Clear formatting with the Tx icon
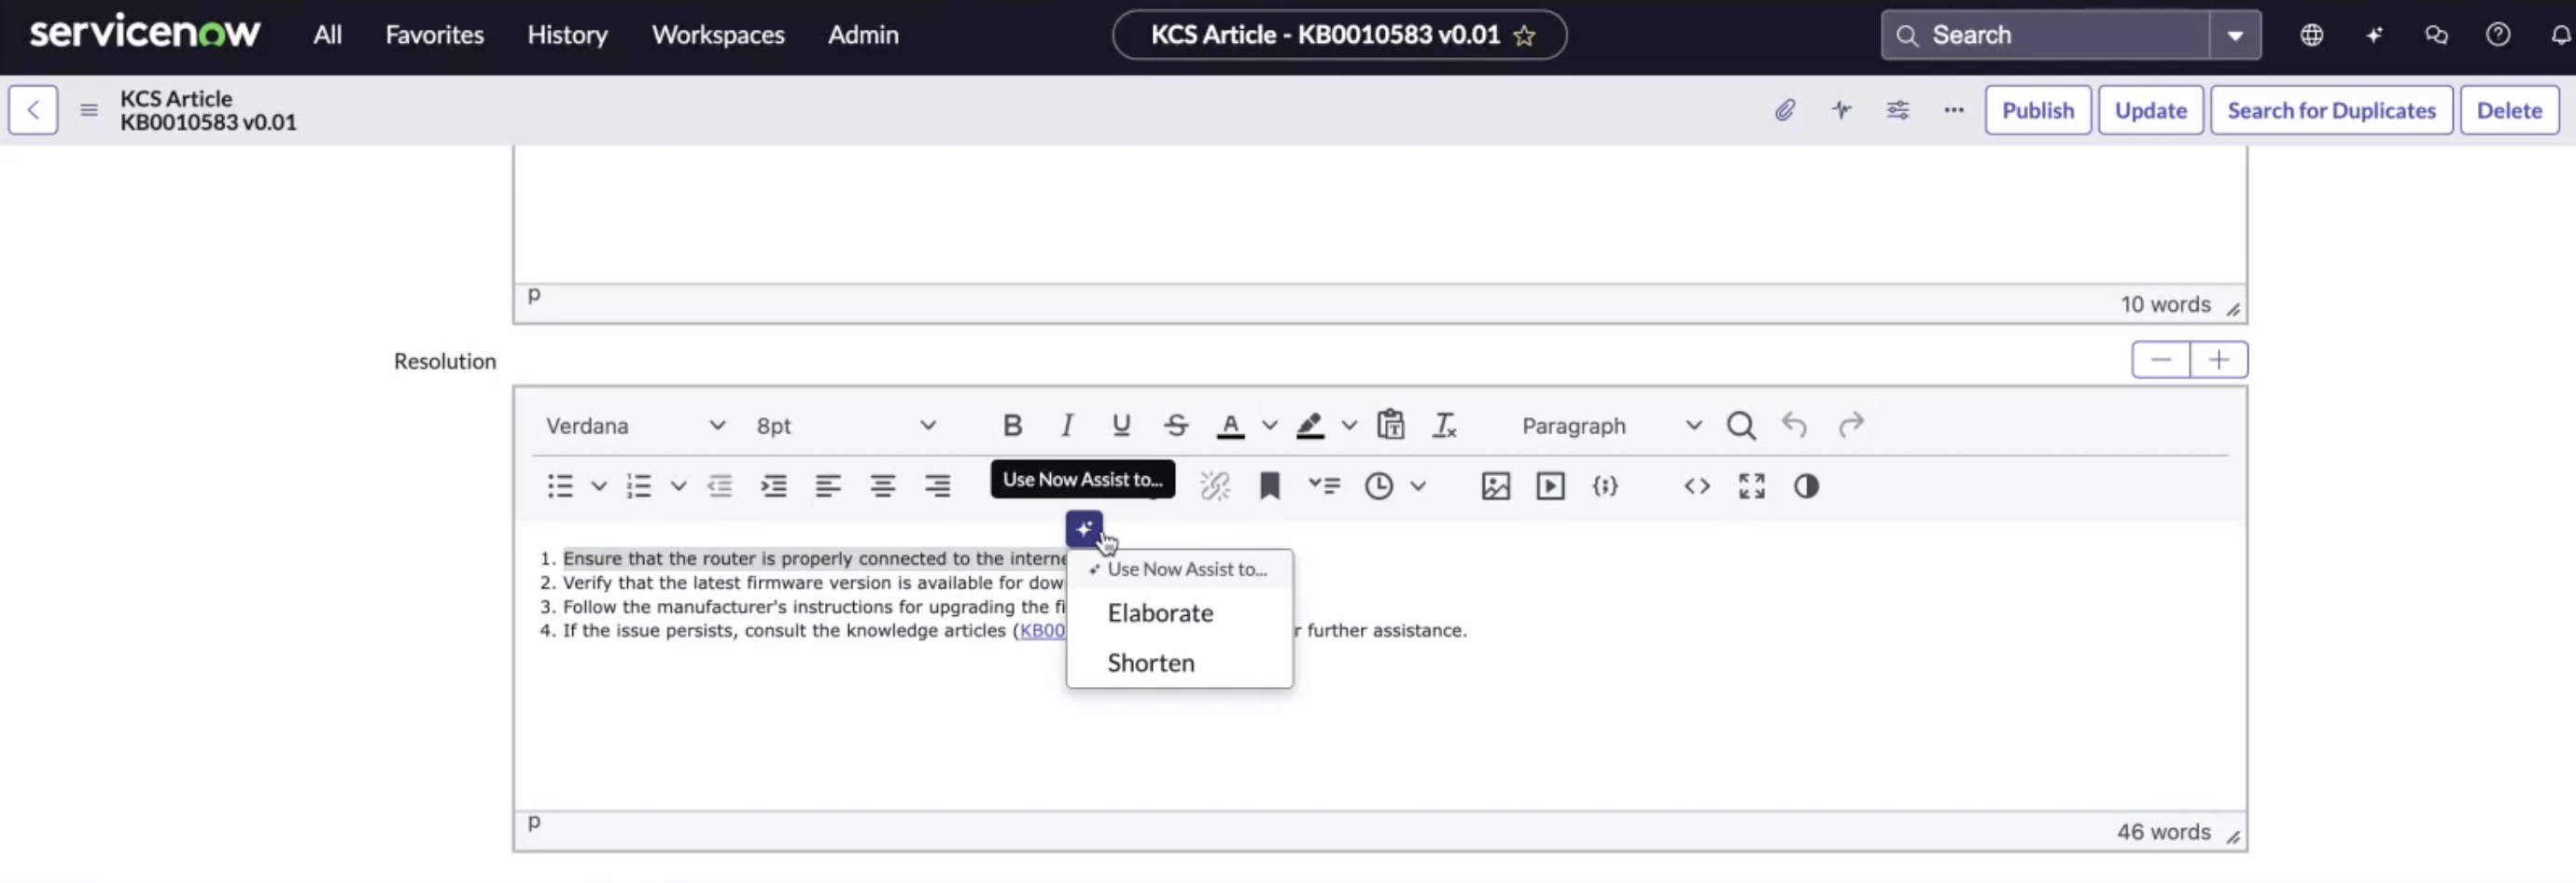 (1444, 425)
